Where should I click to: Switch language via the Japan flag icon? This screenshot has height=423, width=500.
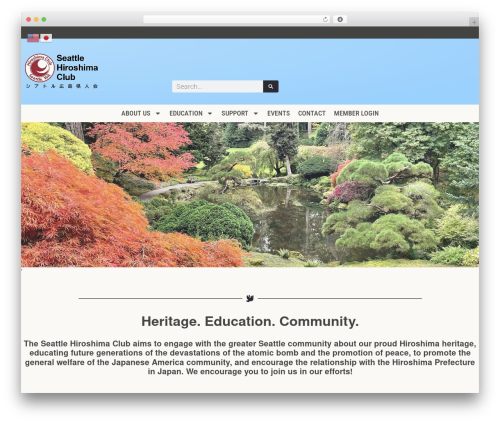(46, 38)
